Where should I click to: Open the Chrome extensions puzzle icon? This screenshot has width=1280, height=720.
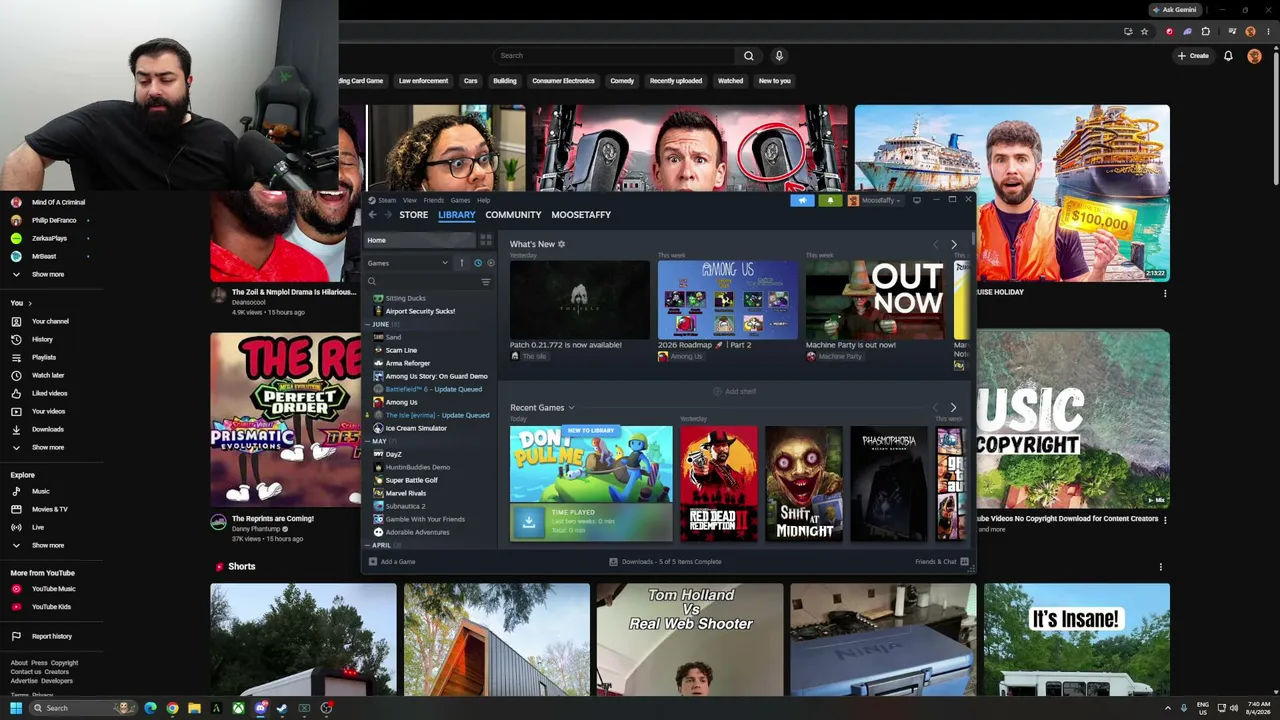(x=1205, y=31)
